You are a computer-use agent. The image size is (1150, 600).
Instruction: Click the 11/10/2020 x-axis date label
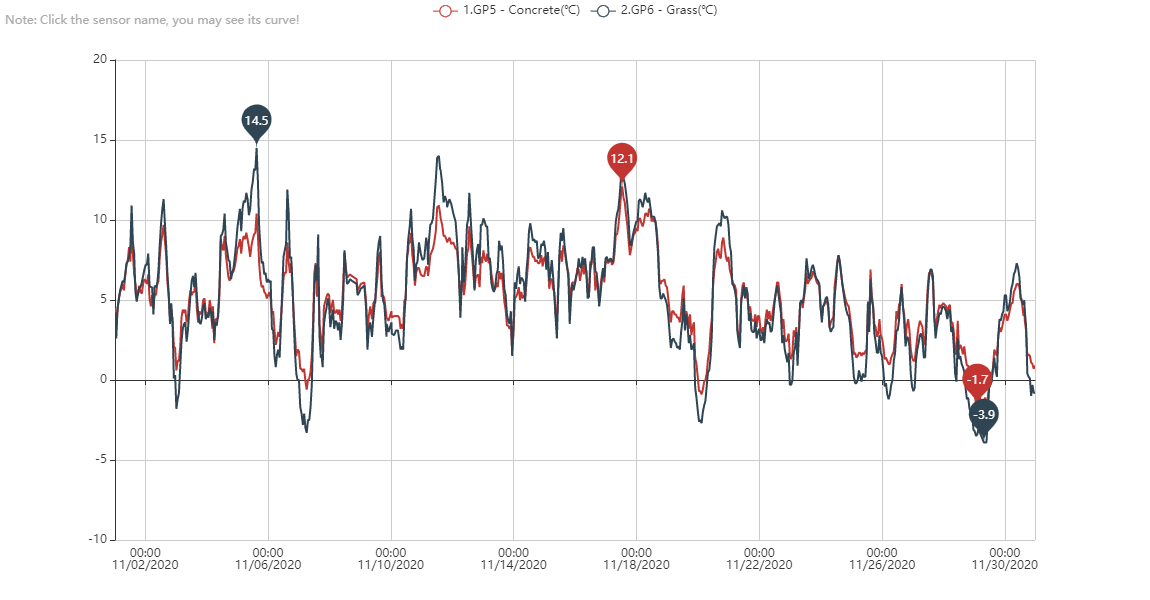click(x=391, y=564)
